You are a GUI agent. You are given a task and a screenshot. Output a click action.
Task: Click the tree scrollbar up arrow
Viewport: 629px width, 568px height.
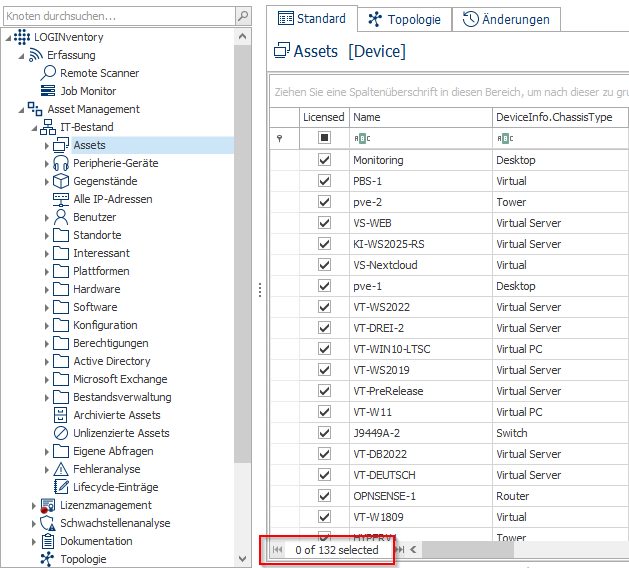[x=242, y=36]
